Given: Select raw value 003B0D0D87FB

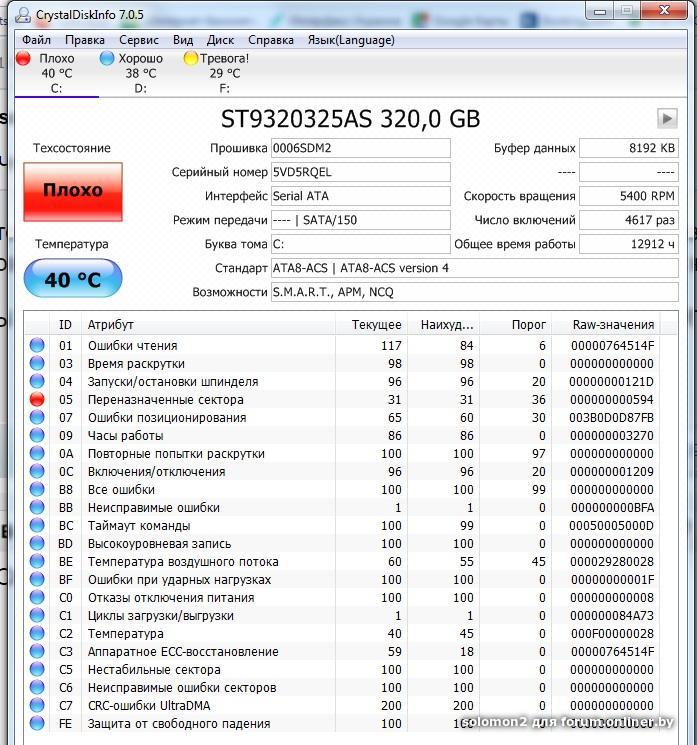Looking at the screenshot, I should coord(612,418).
